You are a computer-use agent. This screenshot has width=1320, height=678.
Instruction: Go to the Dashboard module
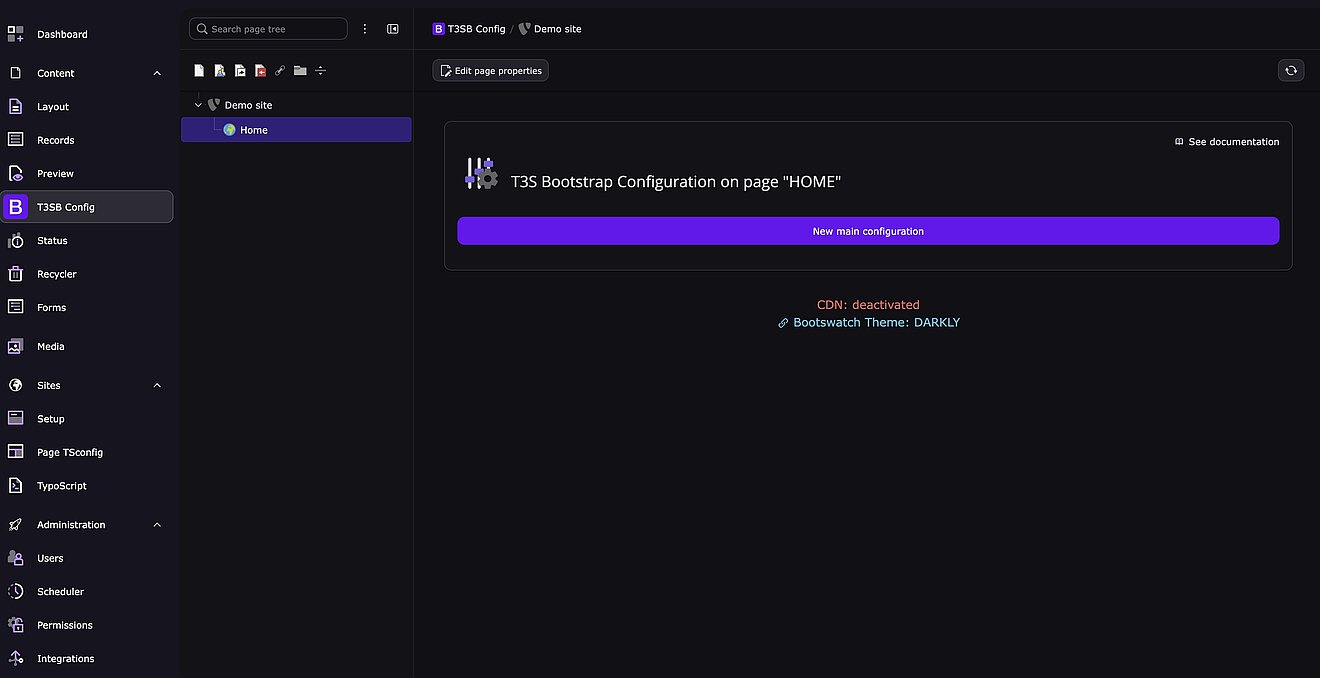pyautogui.click(x=62, y=34)
